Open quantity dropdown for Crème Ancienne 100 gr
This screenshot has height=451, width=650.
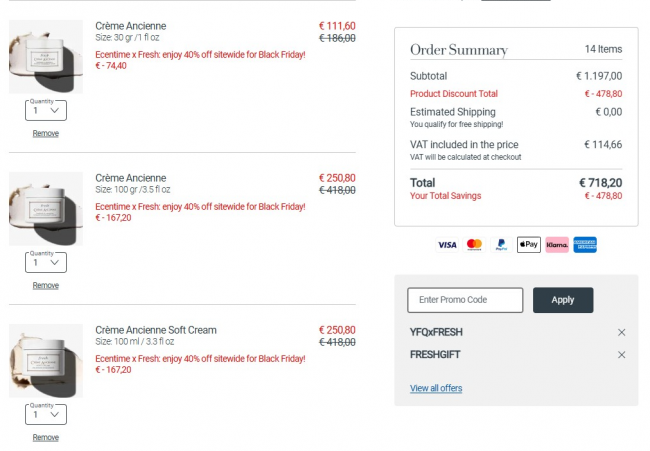(45, 262)
